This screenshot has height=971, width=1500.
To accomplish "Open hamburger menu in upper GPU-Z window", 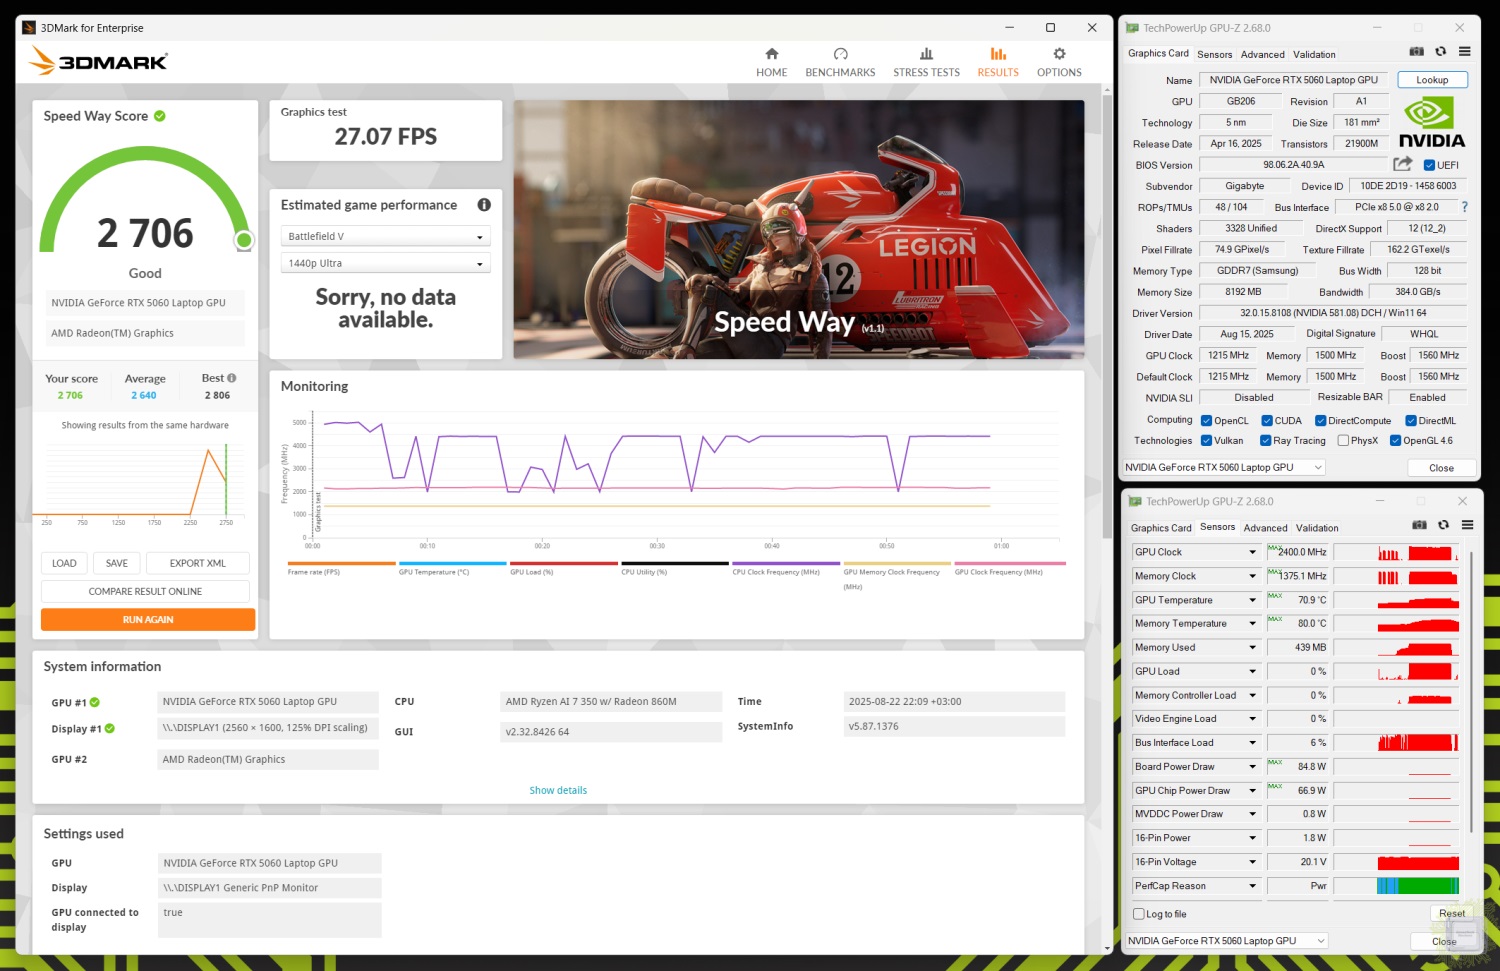I will pos(1464,52).
